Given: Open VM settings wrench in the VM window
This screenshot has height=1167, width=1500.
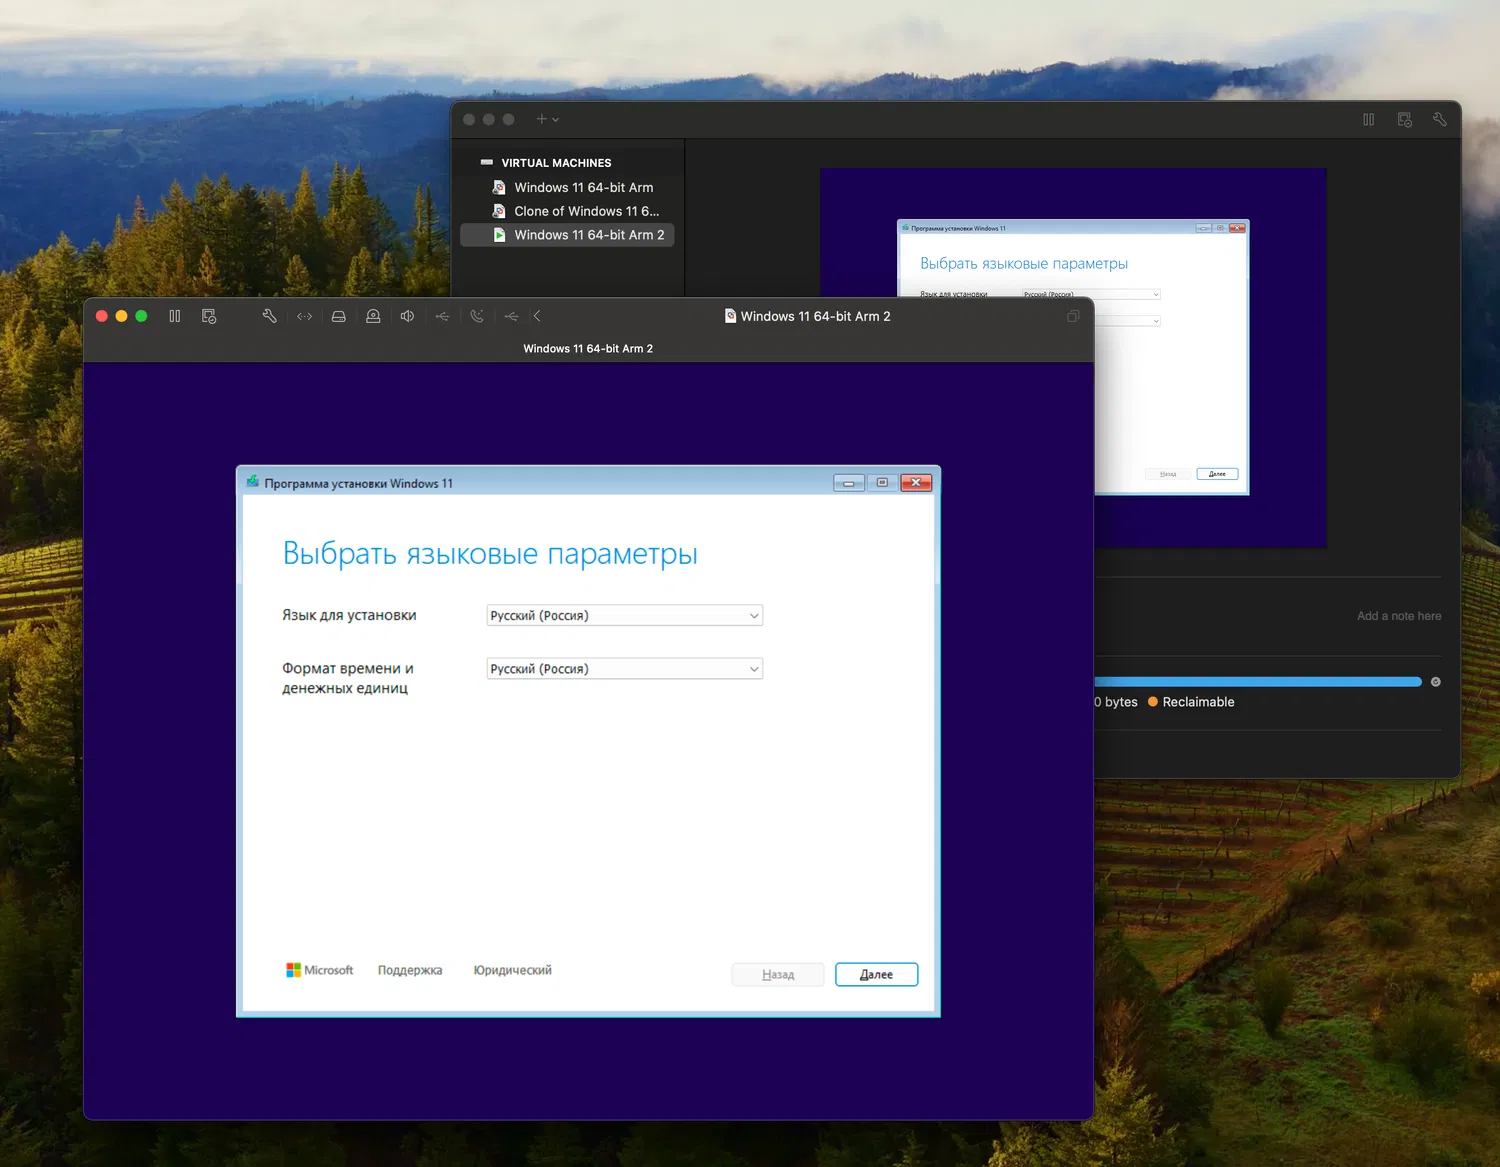Looking at the screenshot, I should (269, 316).
